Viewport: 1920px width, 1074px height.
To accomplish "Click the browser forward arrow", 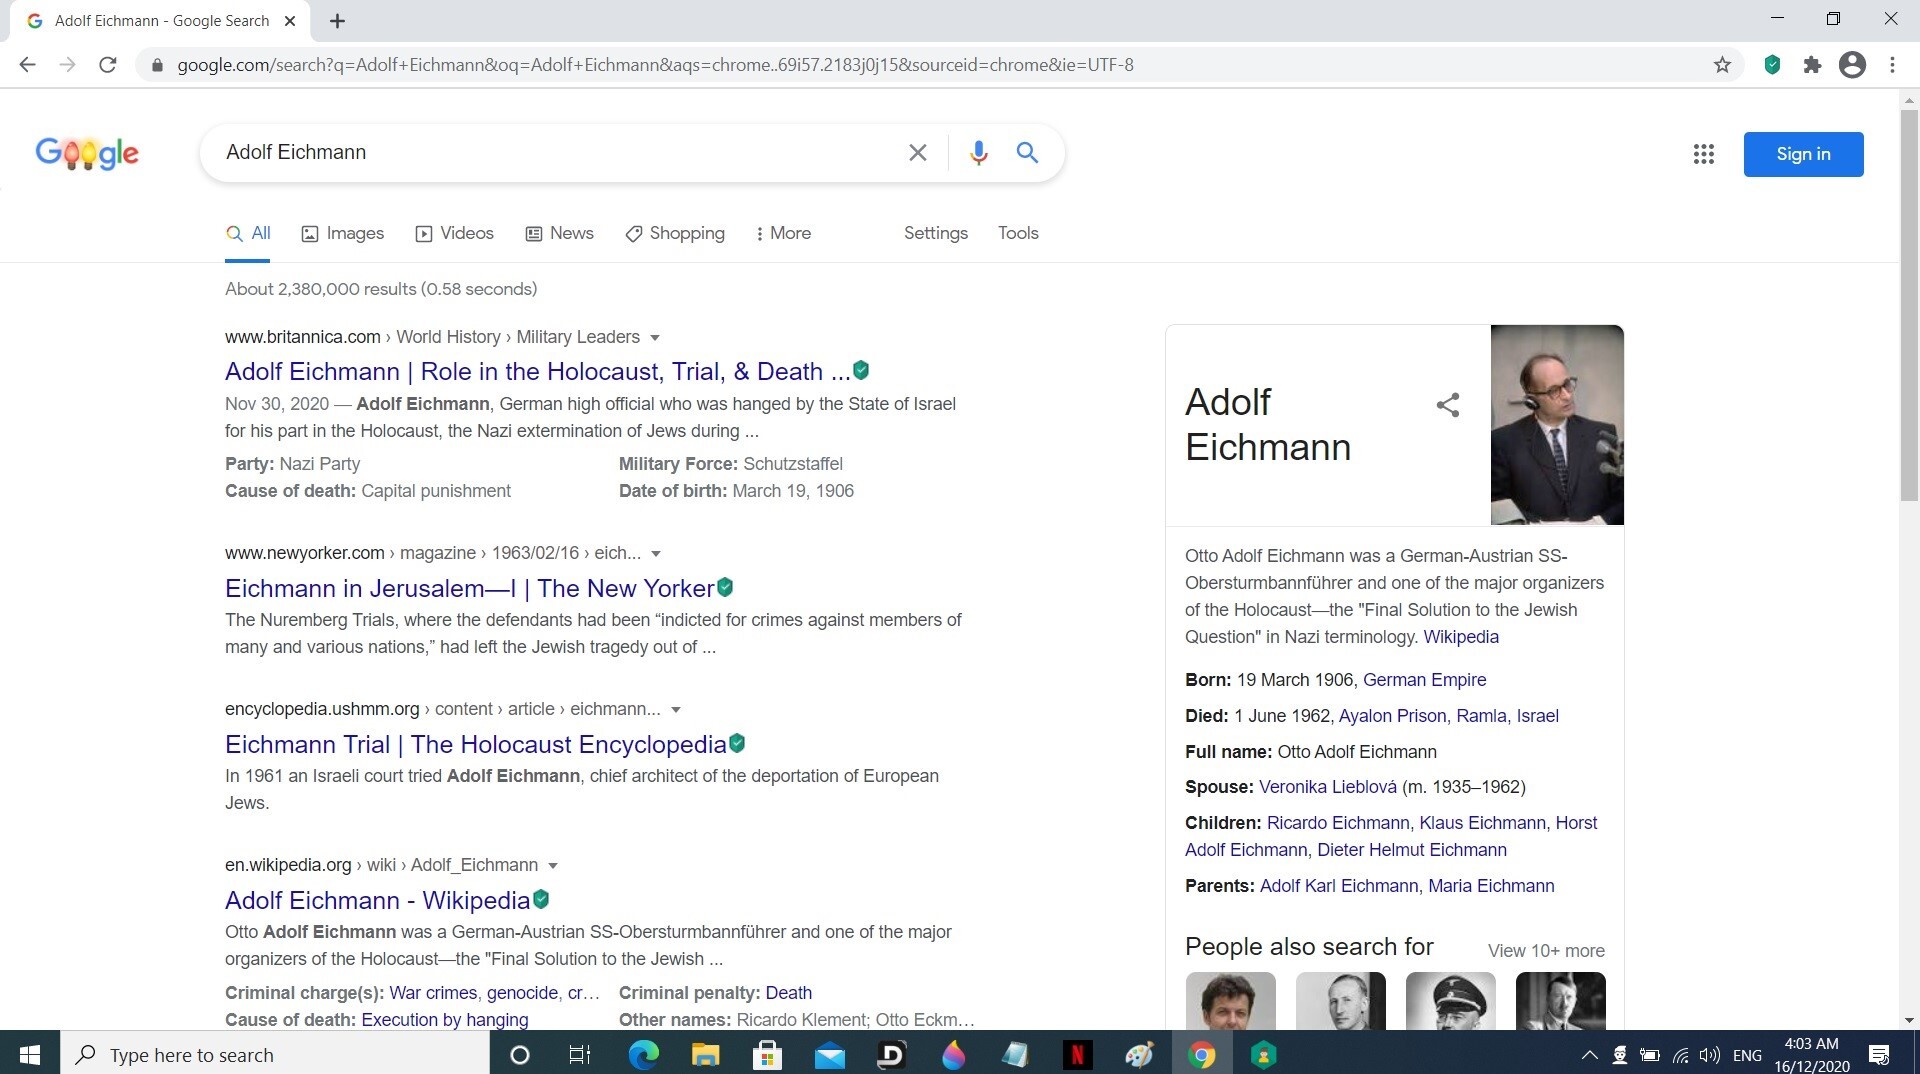I will pyautogui.click(x=67, y=65).
